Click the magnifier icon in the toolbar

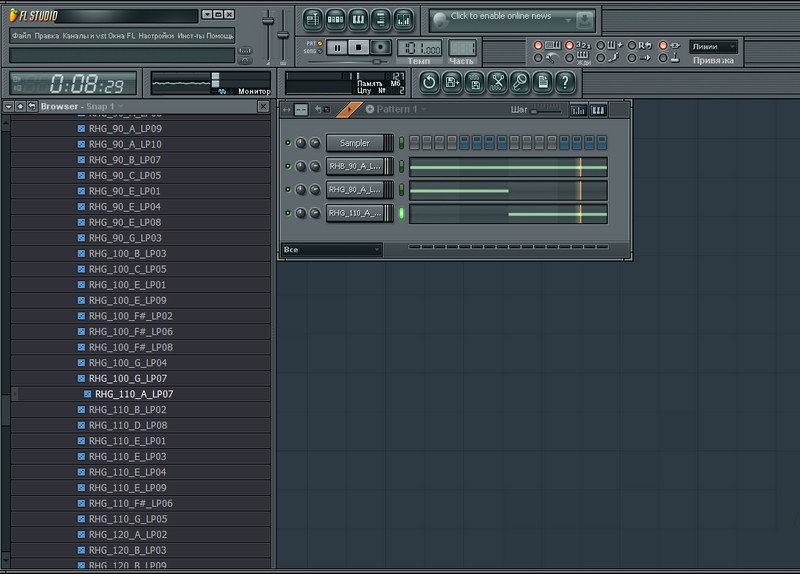click(519, 82)
